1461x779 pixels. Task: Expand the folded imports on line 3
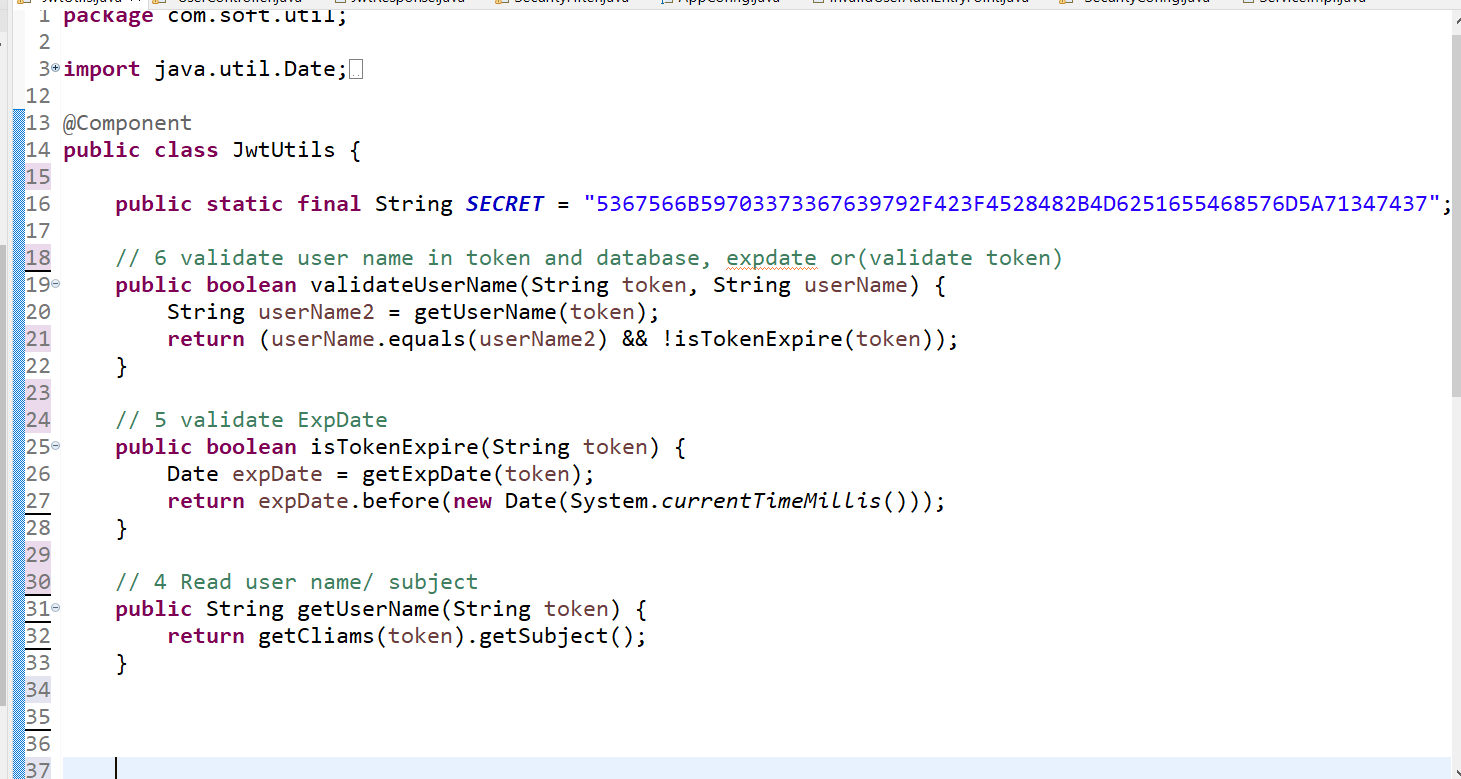(x=55, y=69)
